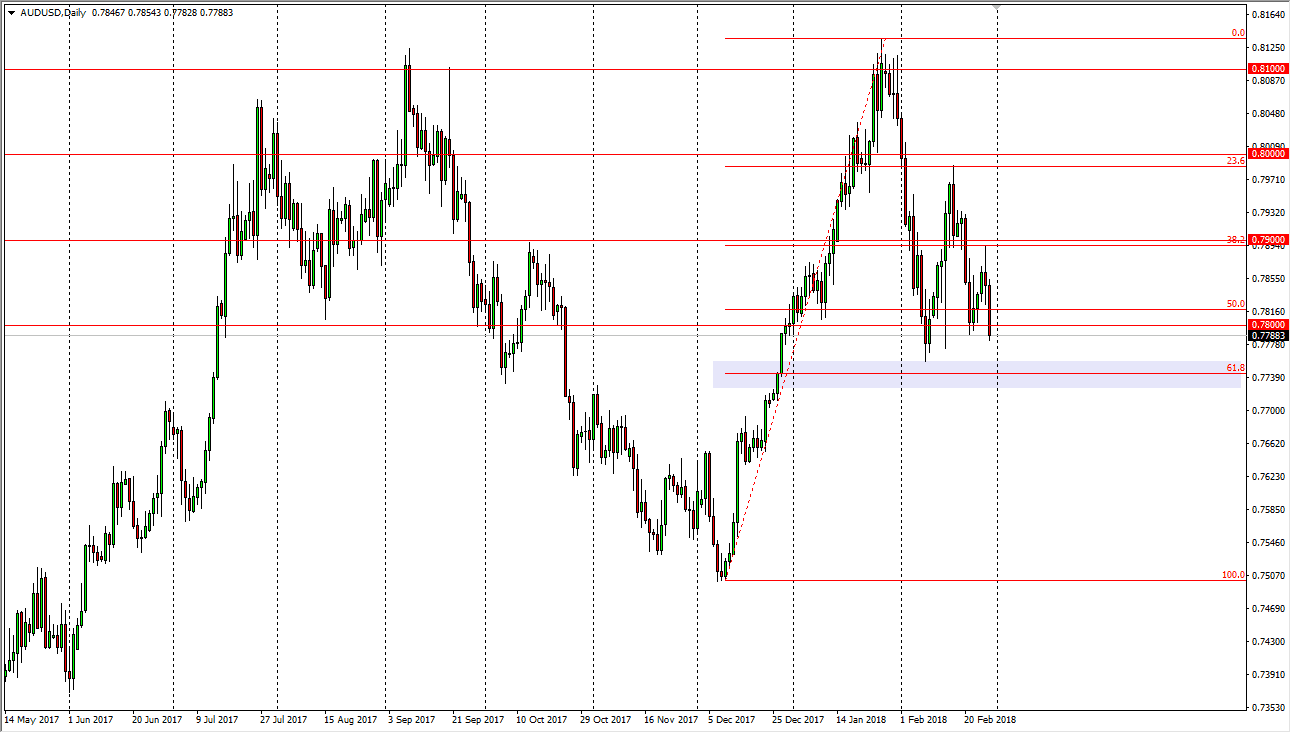
Task: Click the 9 Jul 2017 date label
Action: coord(217,719)
